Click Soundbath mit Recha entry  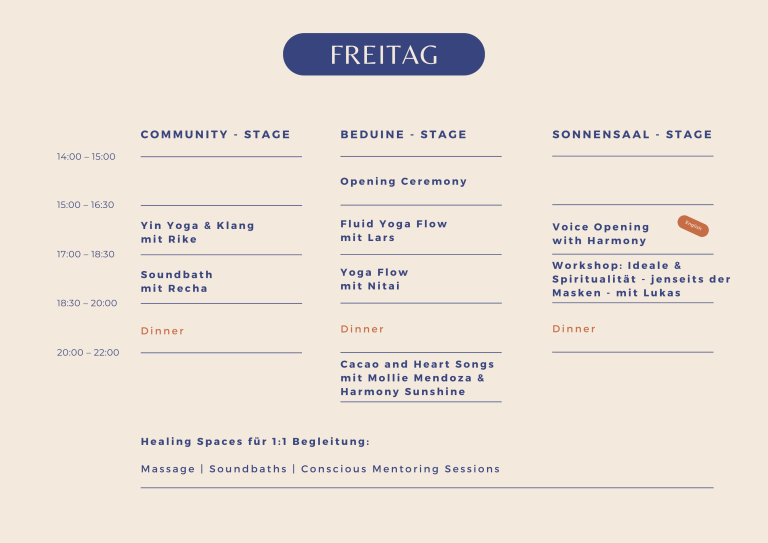pyautogui.click(x=176, y=282)
